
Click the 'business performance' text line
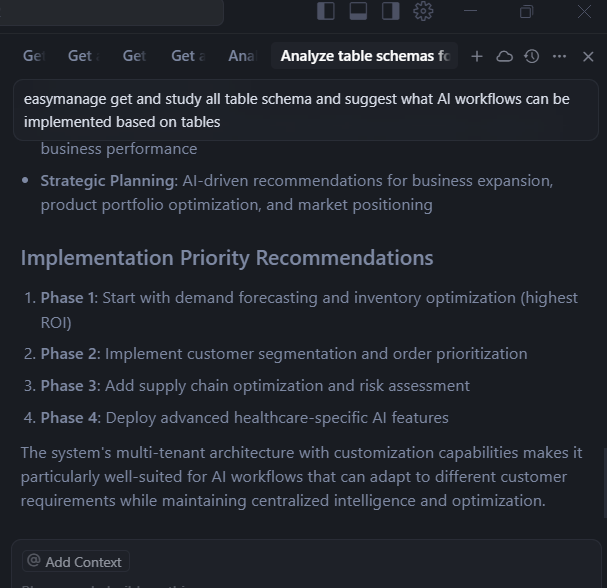click(x=119, y=149)
